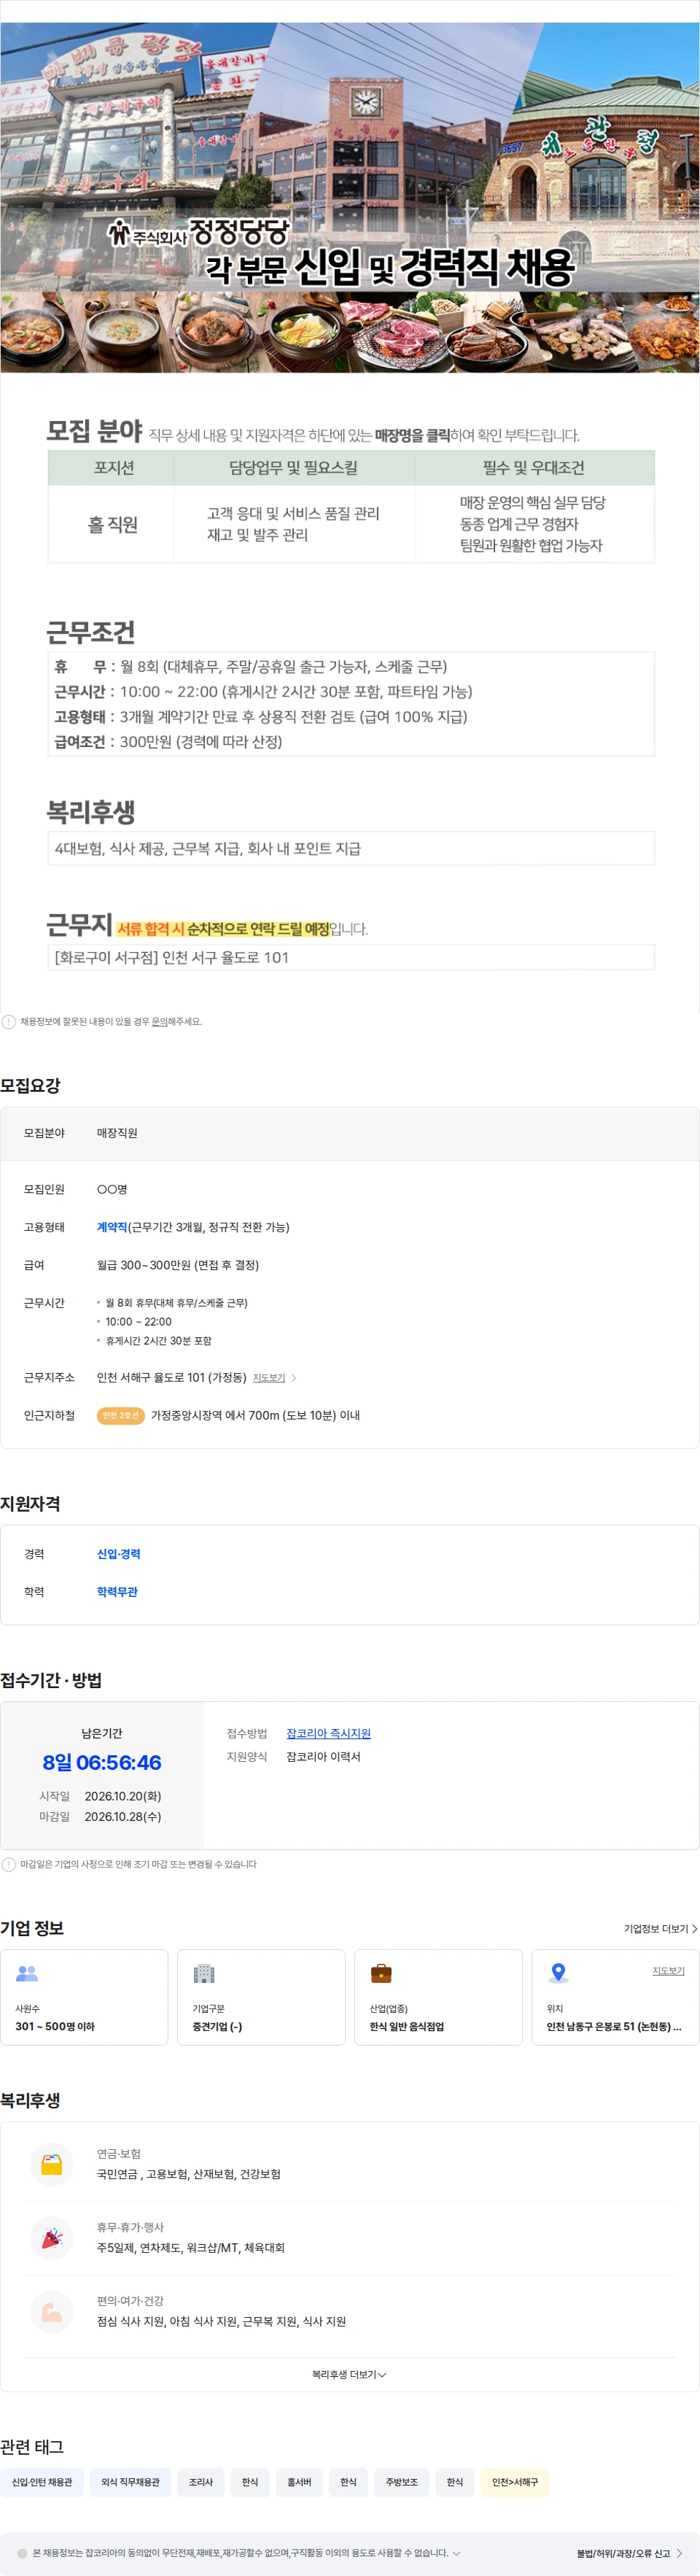Click the 학력무관 education link
700x2576 pixels.
(x=117, y=1592)
